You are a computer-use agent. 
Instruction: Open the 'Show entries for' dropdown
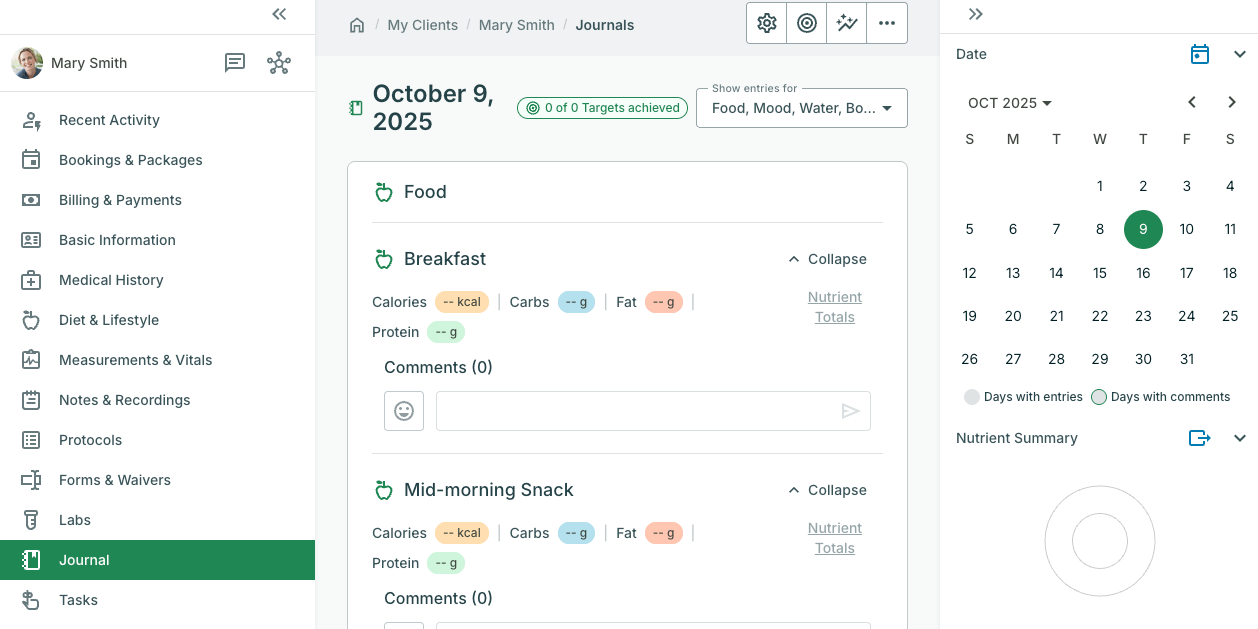801,108
